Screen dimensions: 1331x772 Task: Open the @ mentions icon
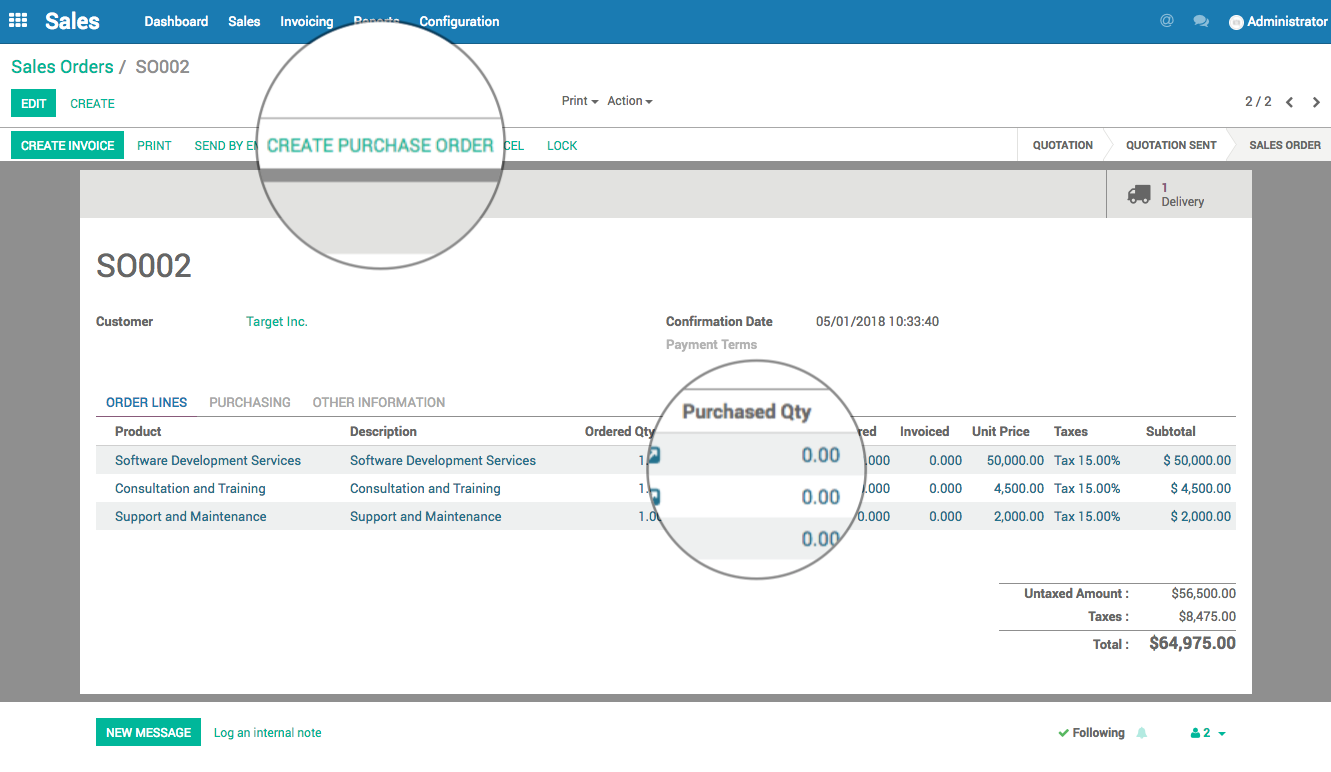pos(1167,21)
